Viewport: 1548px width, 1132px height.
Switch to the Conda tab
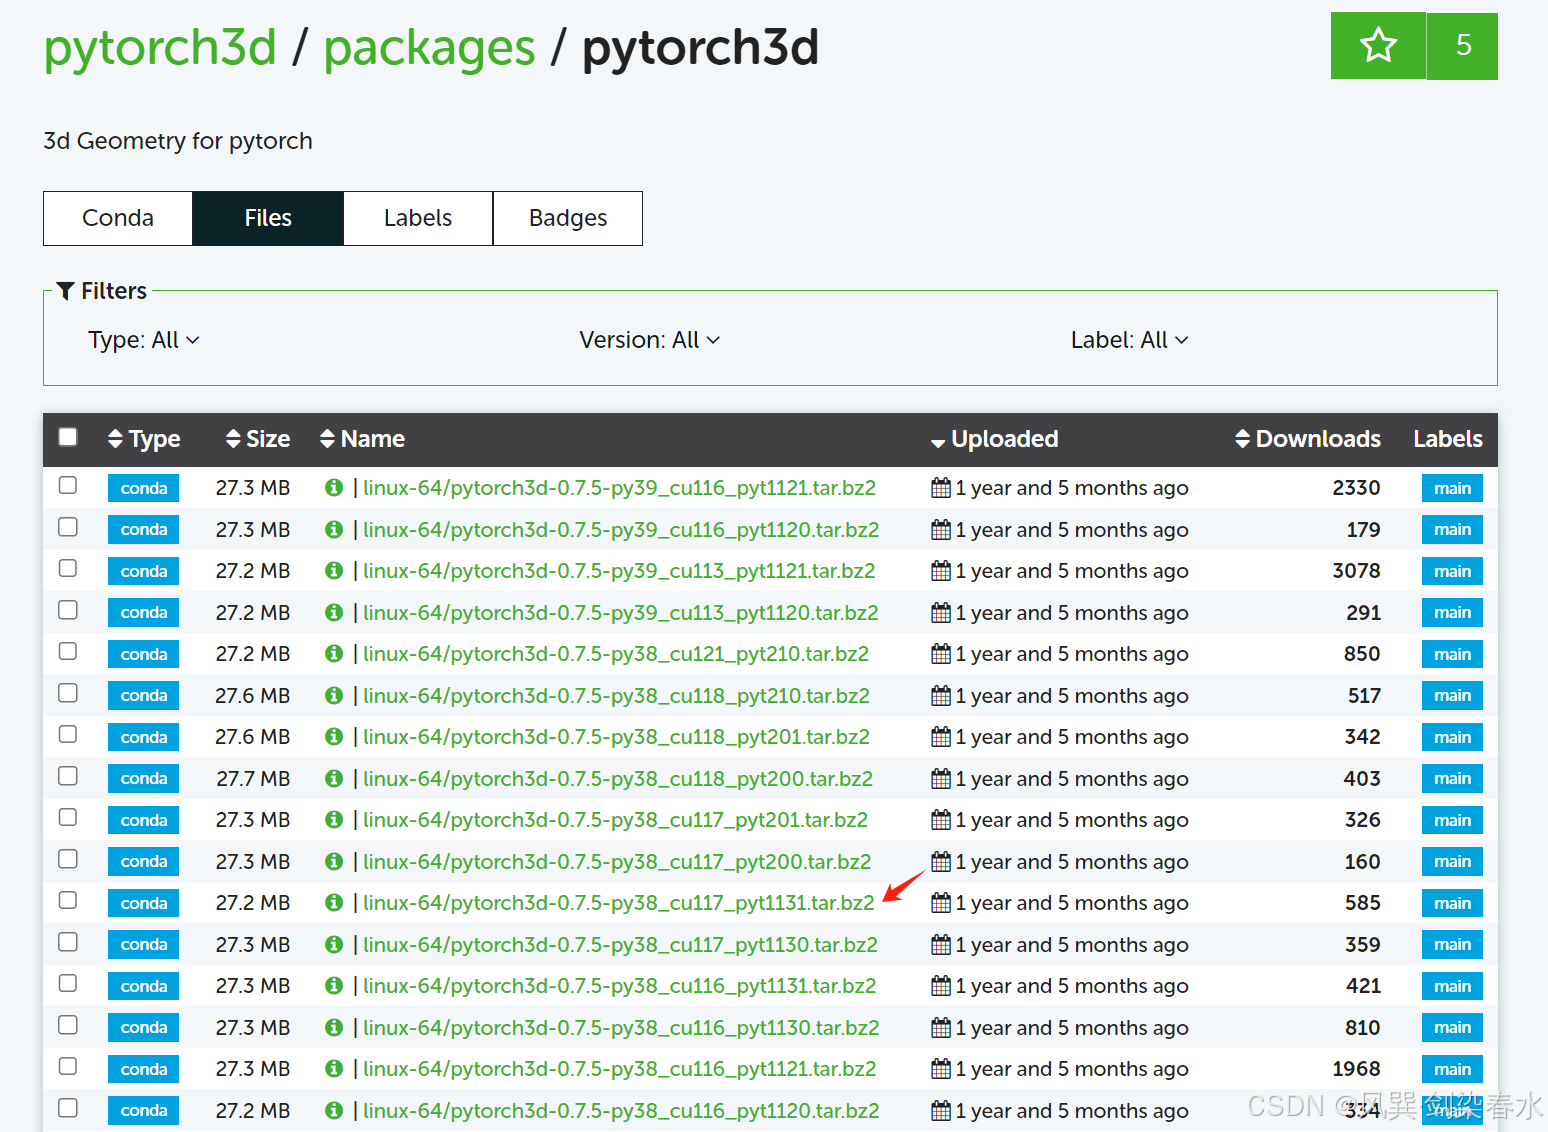pos(118,218)
